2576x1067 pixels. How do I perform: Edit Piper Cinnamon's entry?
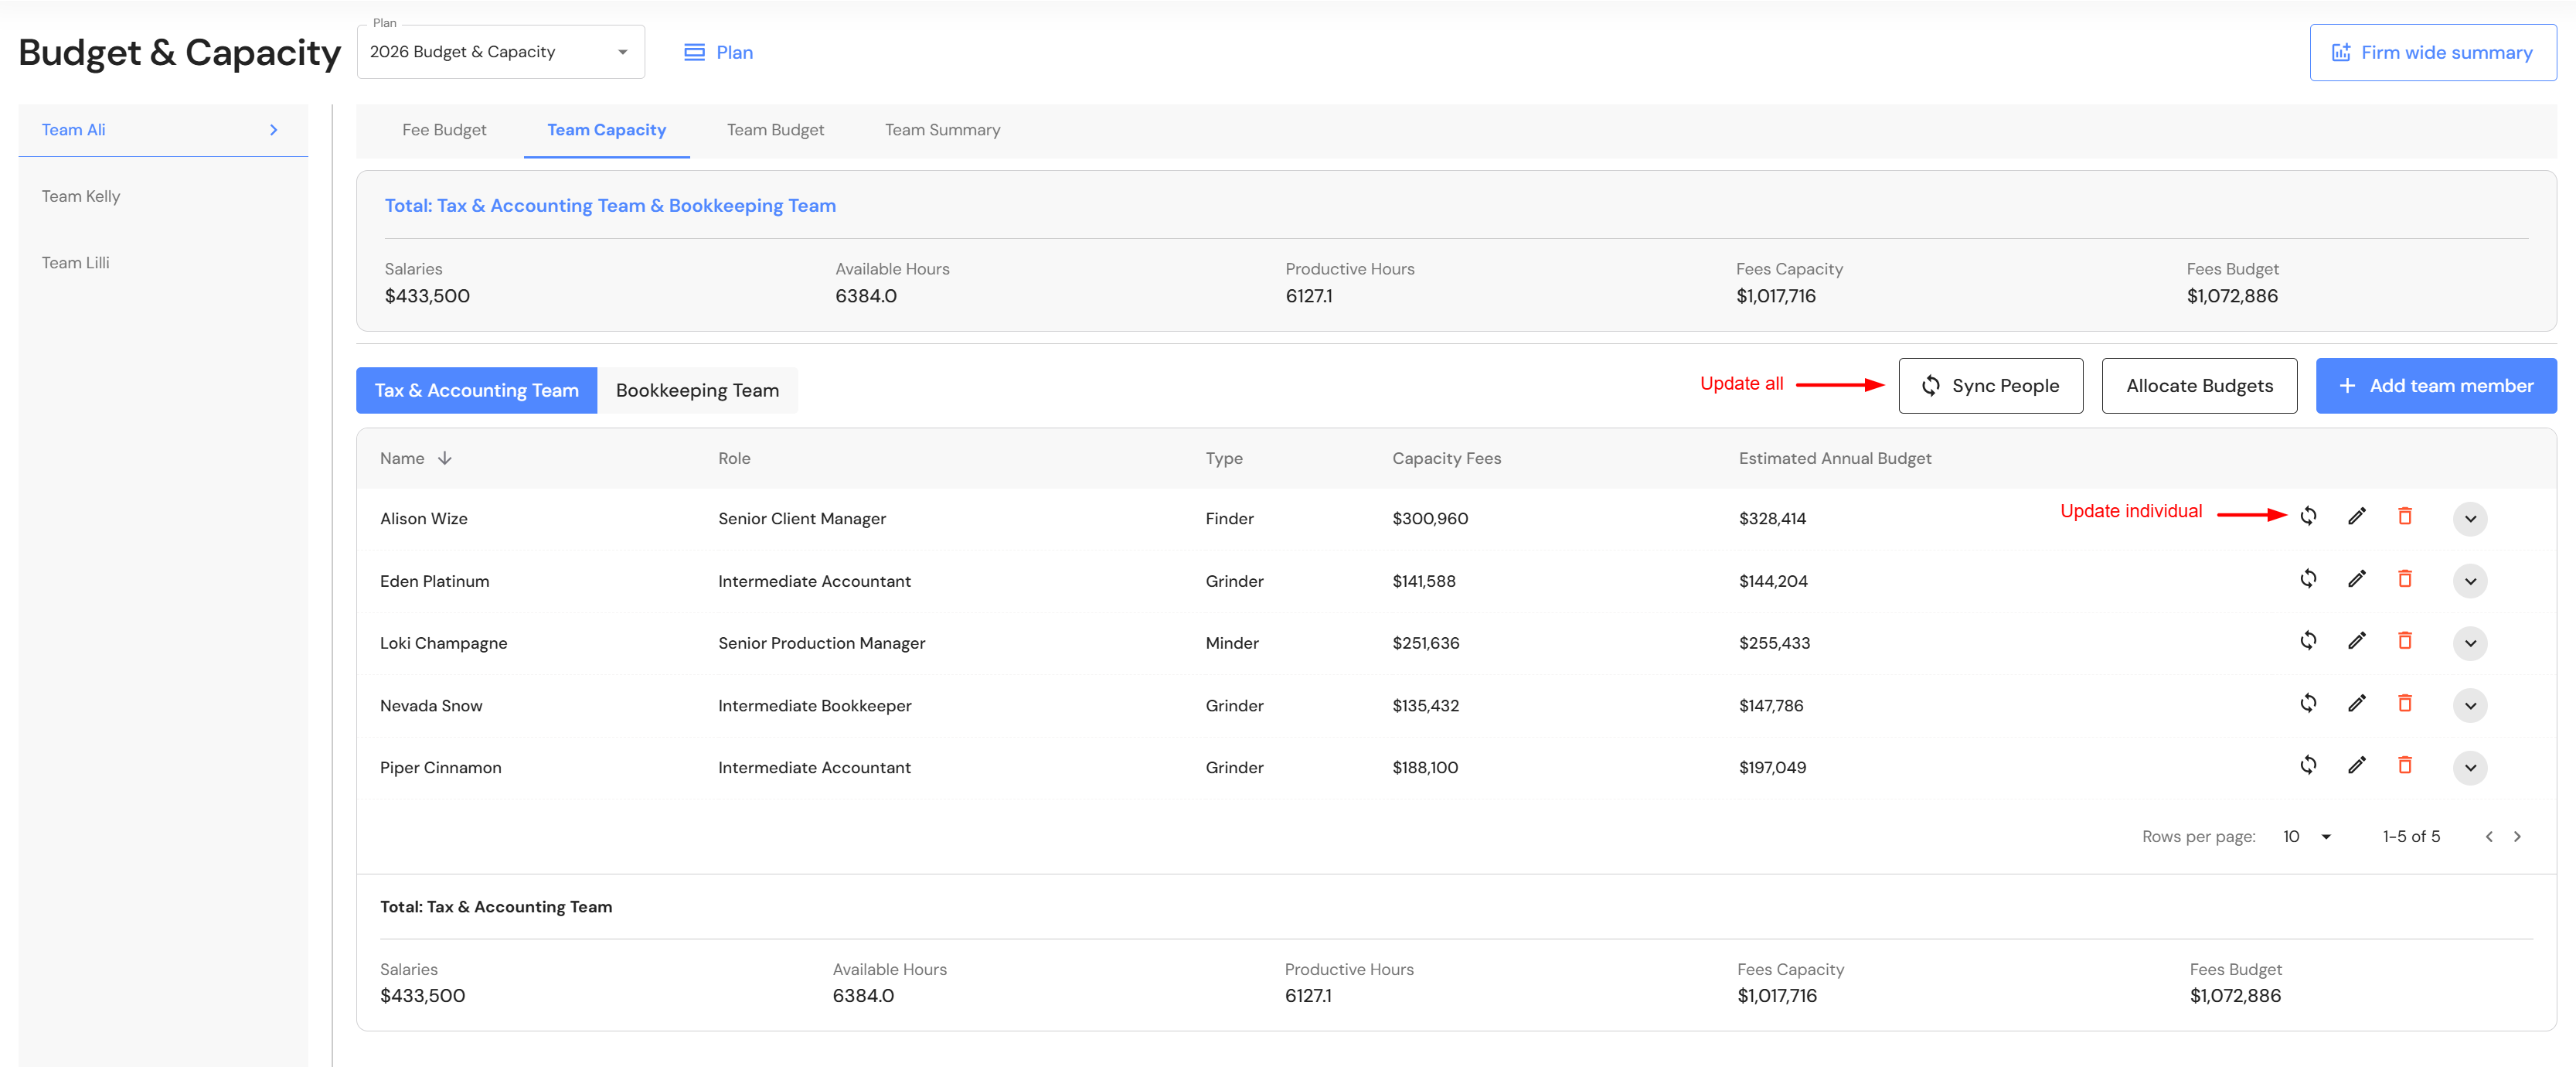coord(2356,765)
